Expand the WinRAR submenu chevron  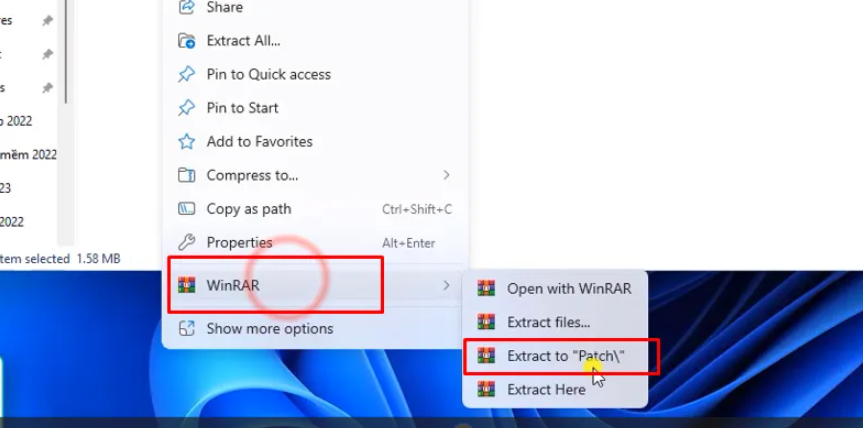[446, 285]
